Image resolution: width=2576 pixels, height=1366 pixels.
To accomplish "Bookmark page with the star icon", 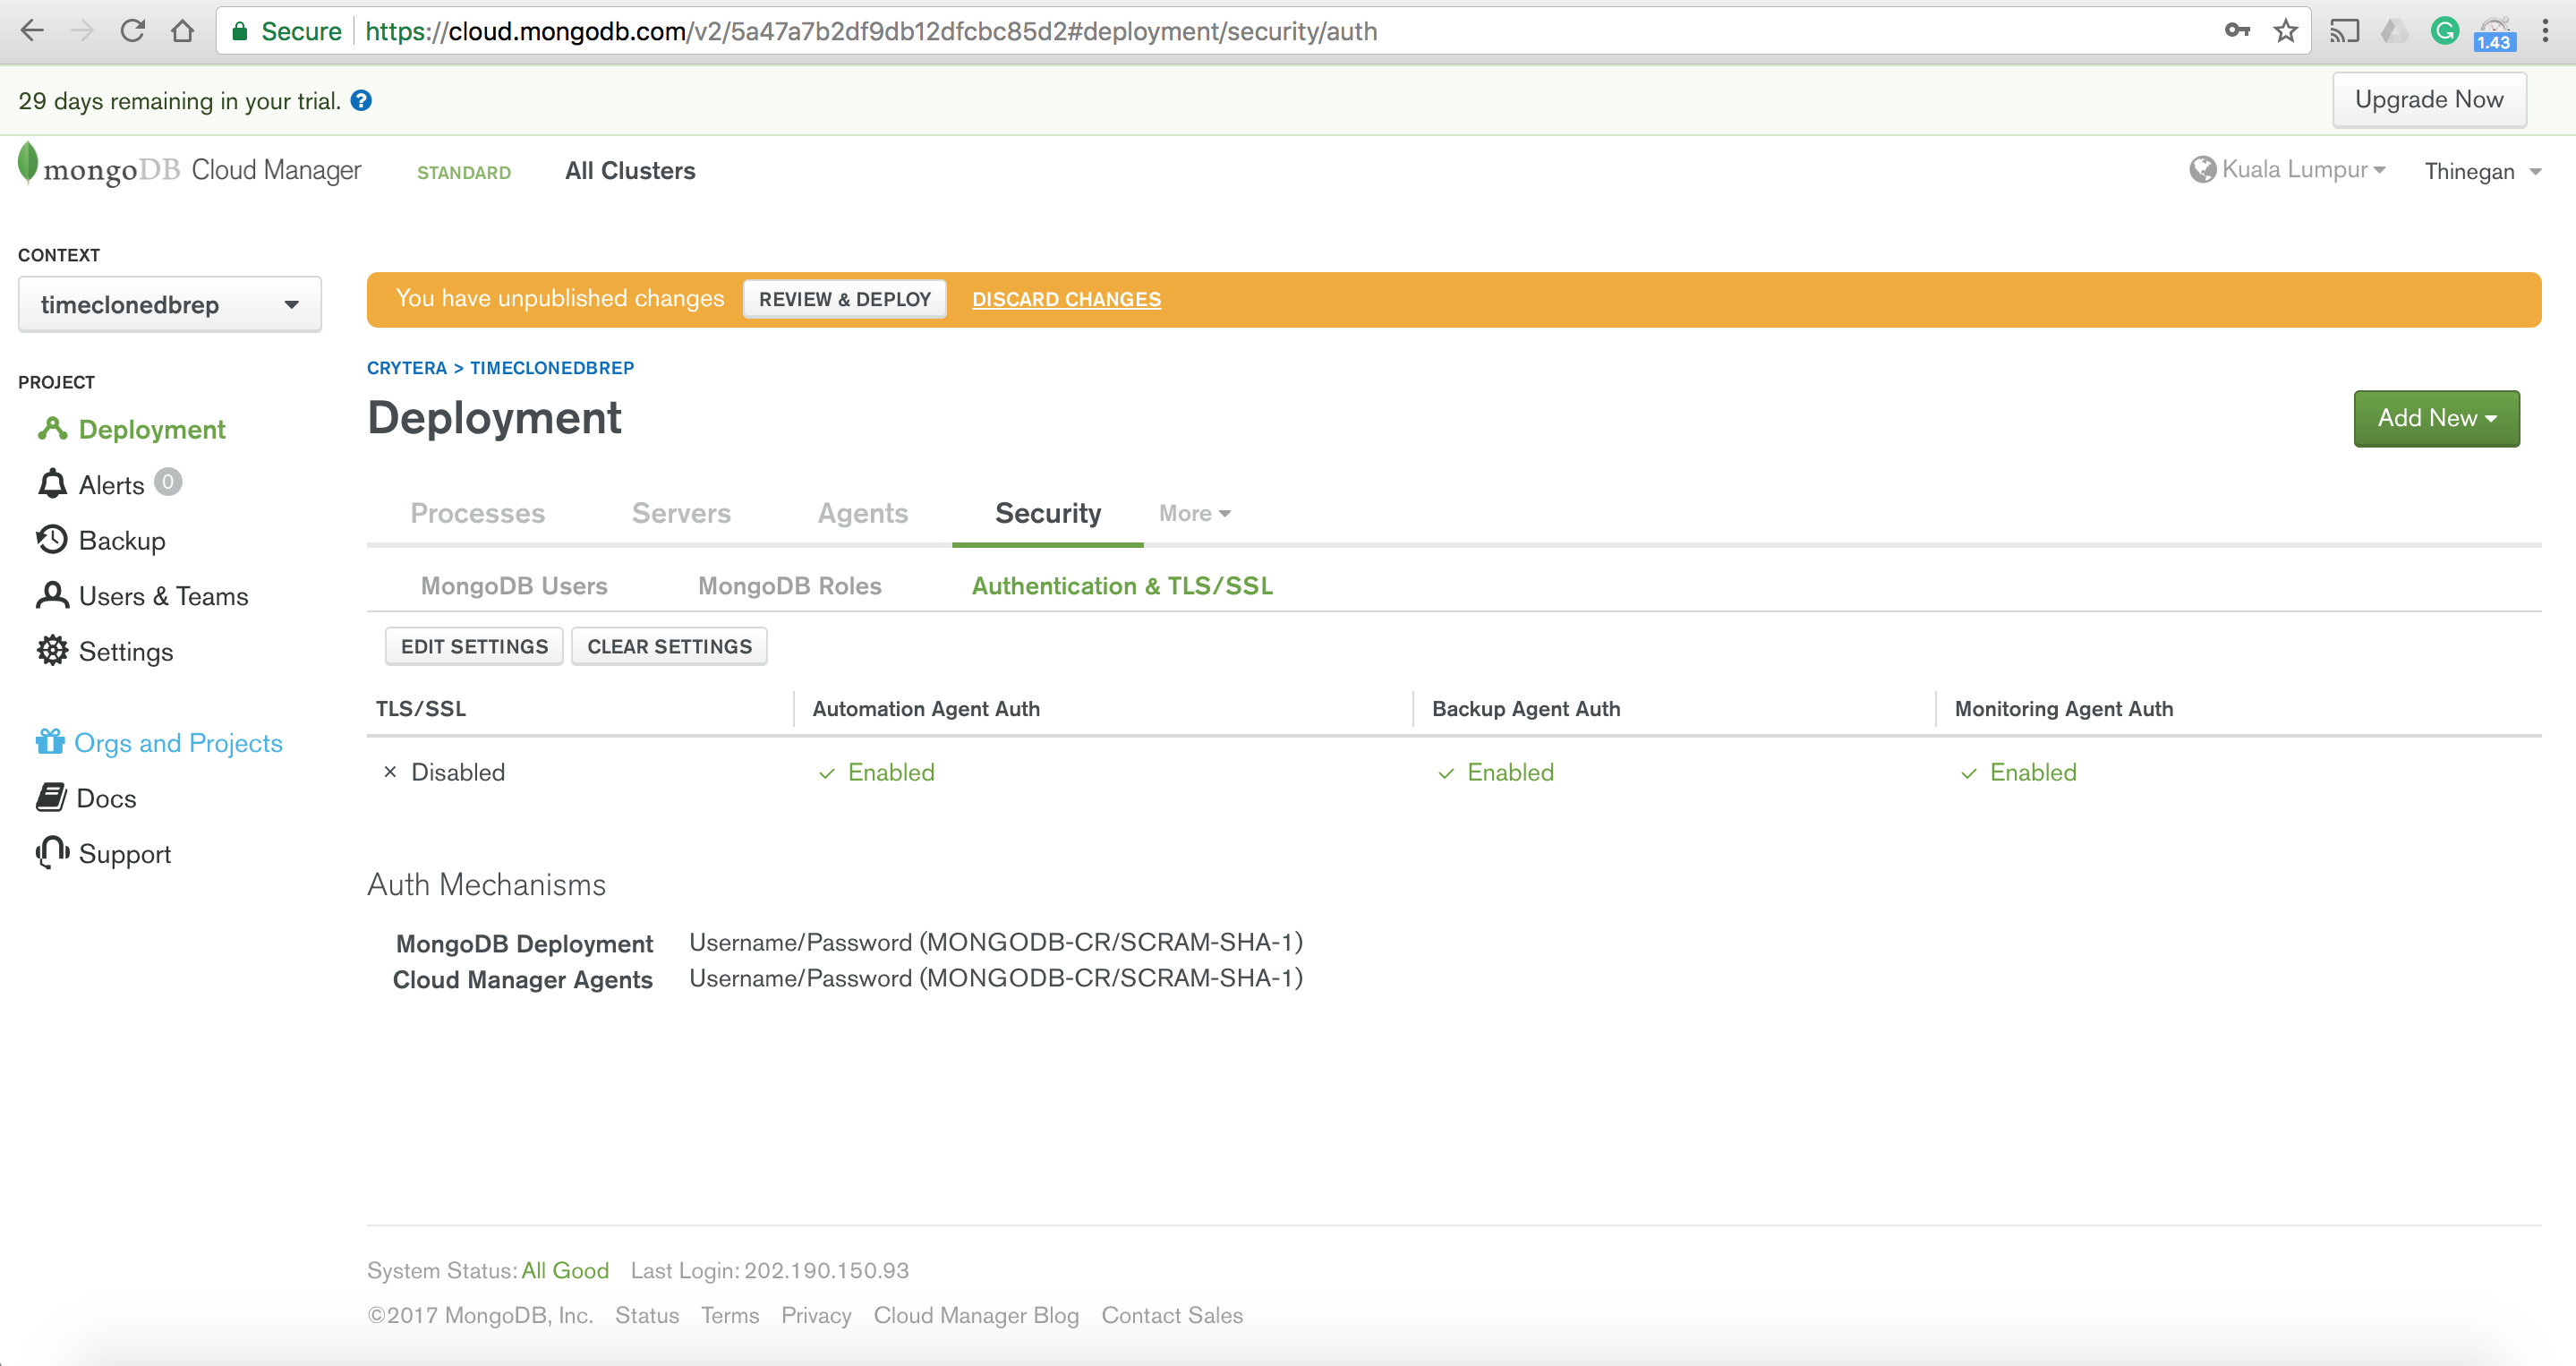I will [x=2285, y=31].
